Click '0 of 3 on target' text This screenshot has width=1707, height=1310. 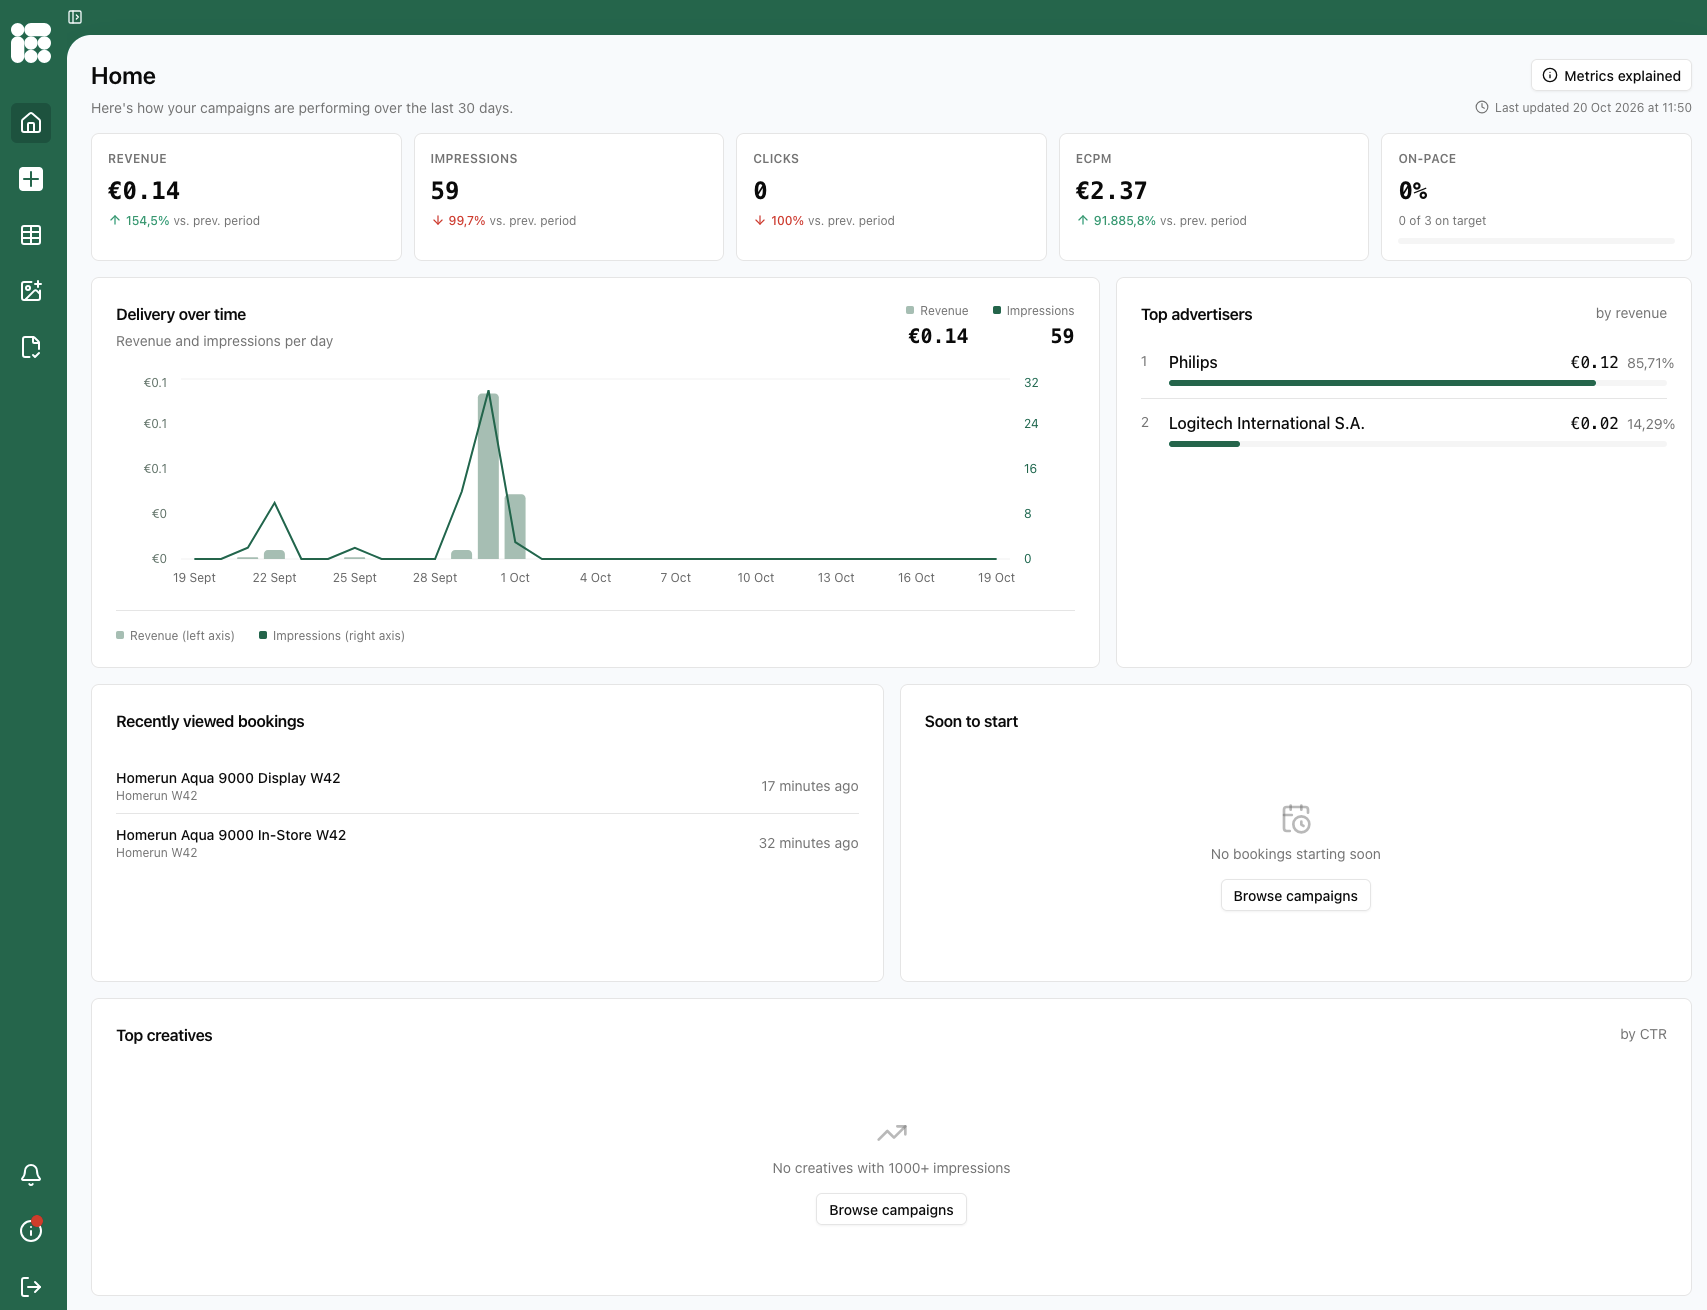point(1442,221)
